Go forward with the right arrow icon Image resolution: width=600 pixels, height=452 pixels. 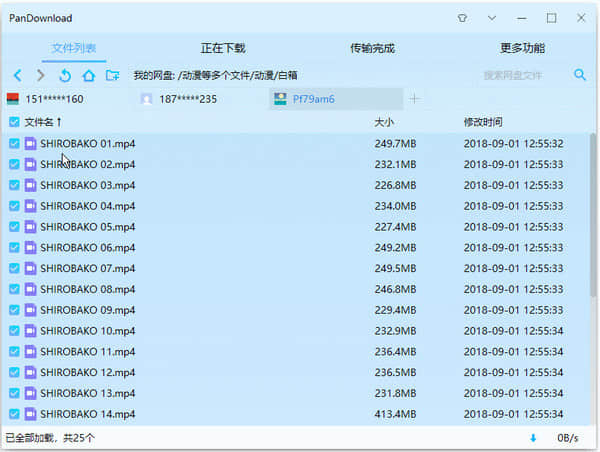point(41,75)
